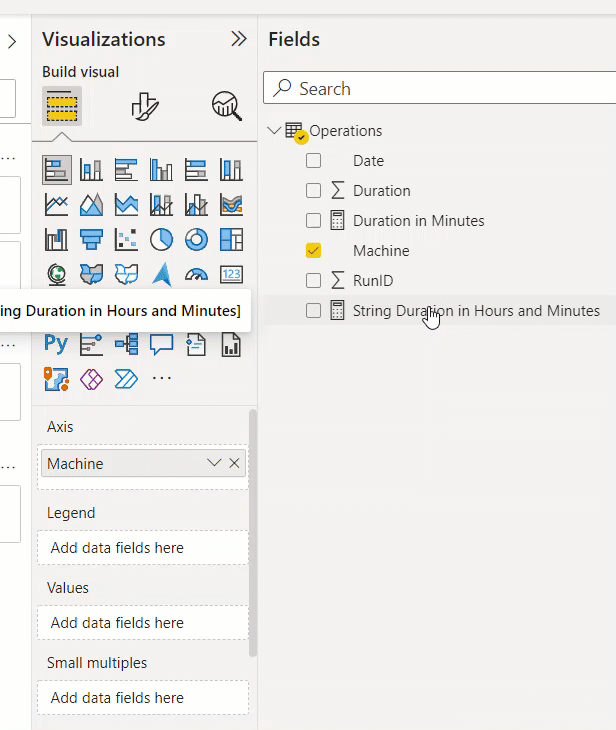
Task: Add a Python visual
Action: [57, 344]
